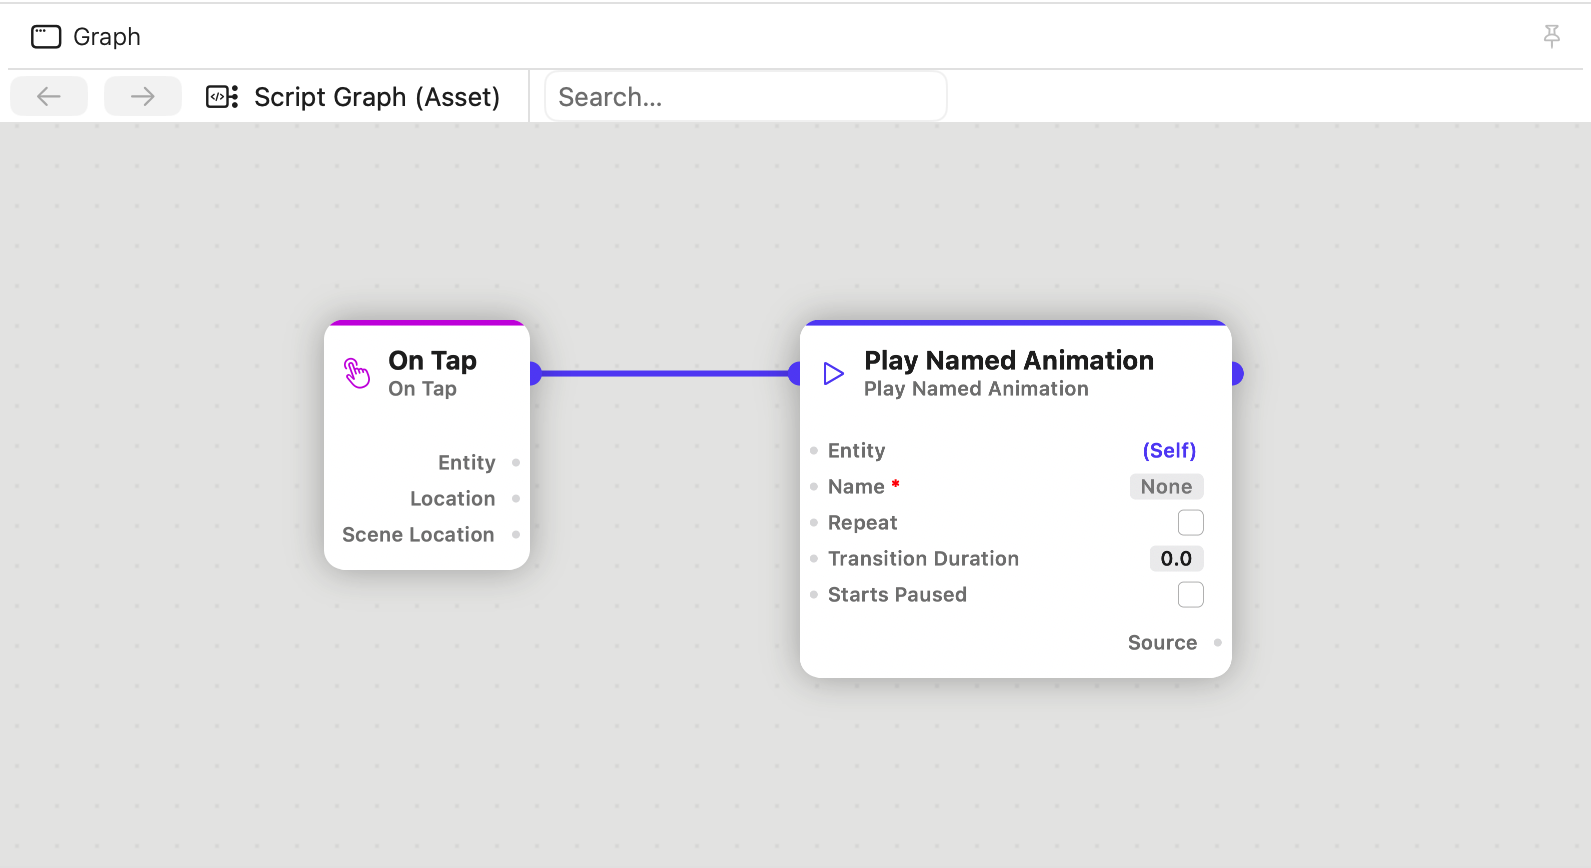Open the Name dropdown showing None

(x=1167, y=487)
